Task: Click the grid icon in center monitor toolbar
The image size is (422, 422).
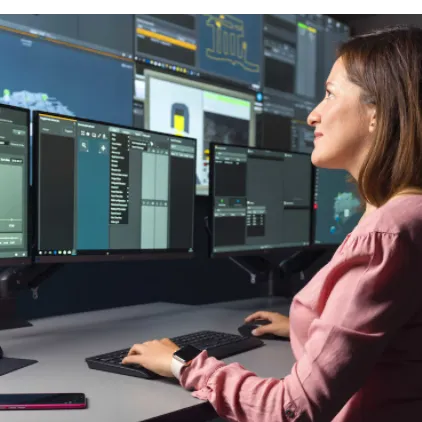Action: coord(83,133)
